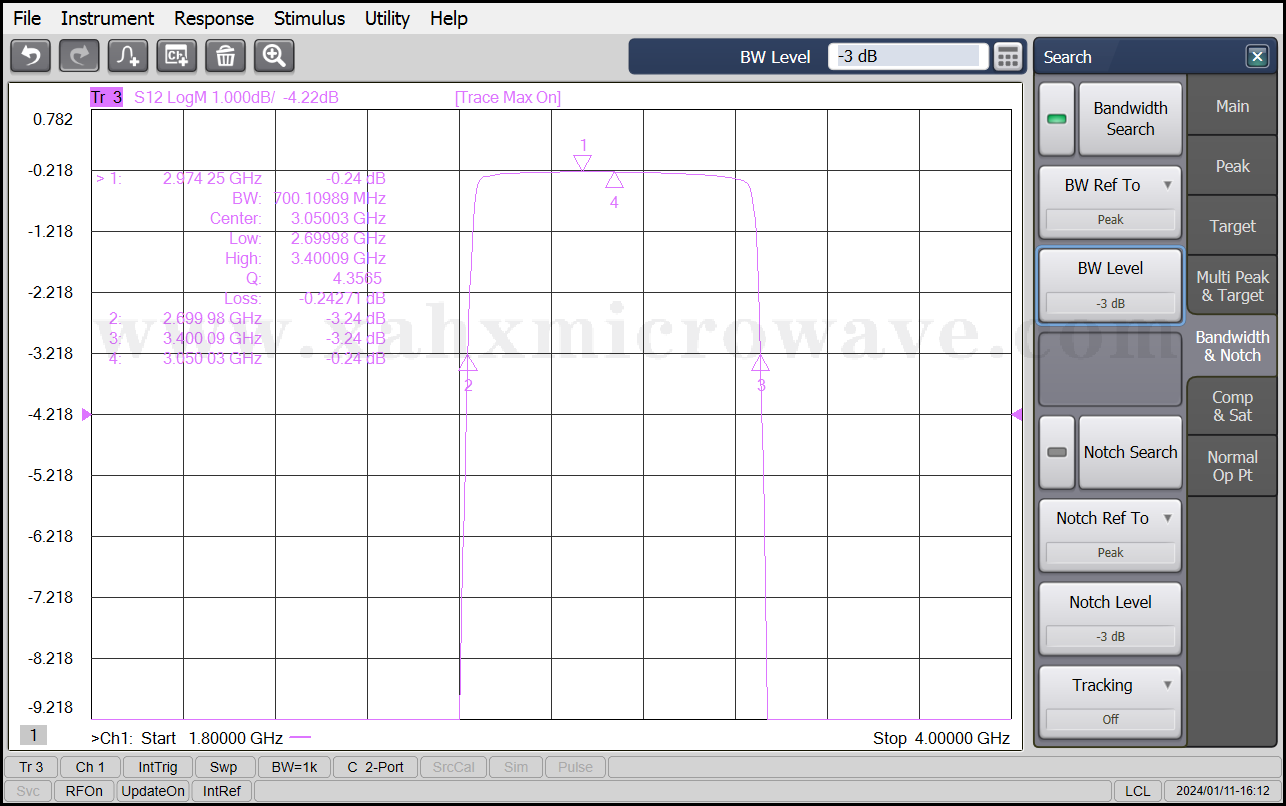Toggle the Notch Search indicator

1056,452
